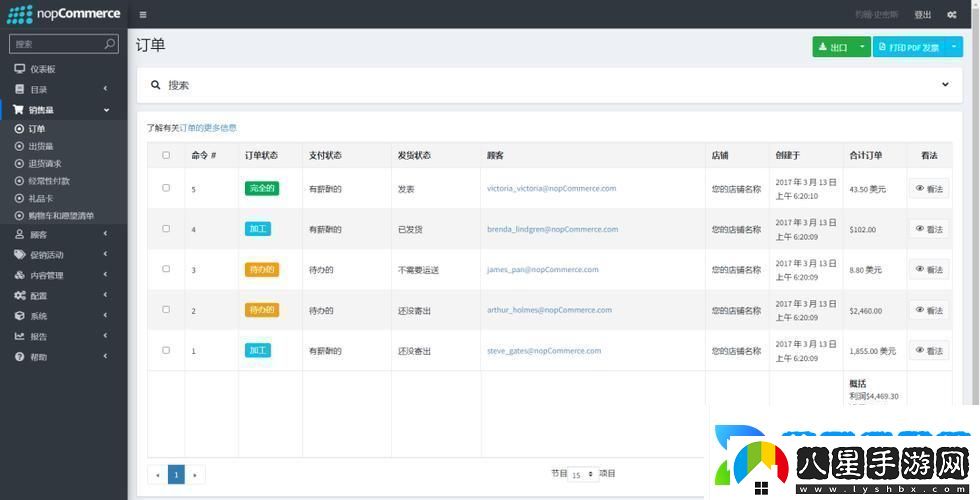Screen dimensions: 980x500
Task: Open james_pan@nopCommerce.com customer link
Action: point(542,269)
